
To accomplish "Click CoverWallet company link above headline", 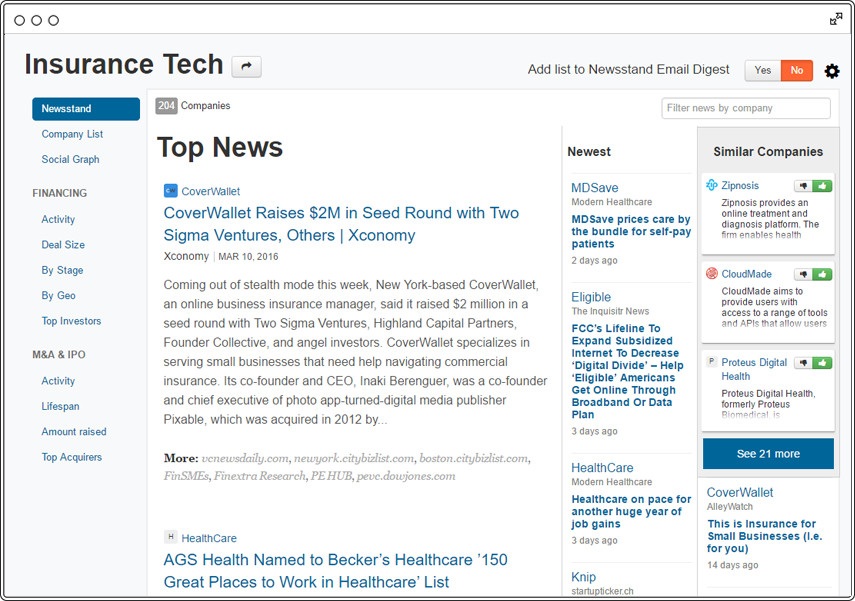I will (210, 191).
